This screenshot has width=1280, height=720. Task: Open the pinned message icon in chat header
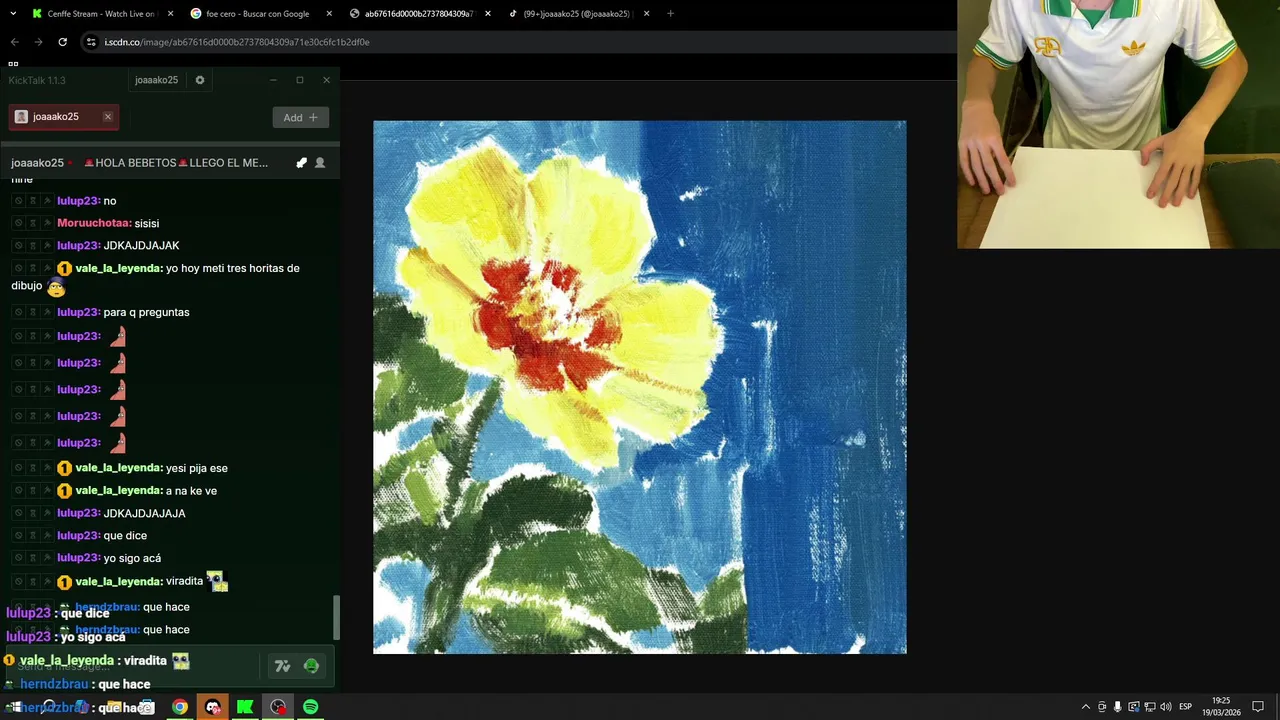[301, 163]
